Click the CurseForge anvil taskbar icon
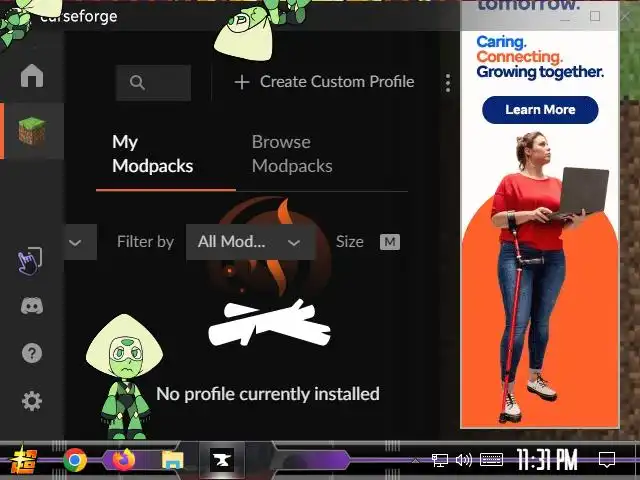This screenshot has height=480, width=640. point(222,460)
